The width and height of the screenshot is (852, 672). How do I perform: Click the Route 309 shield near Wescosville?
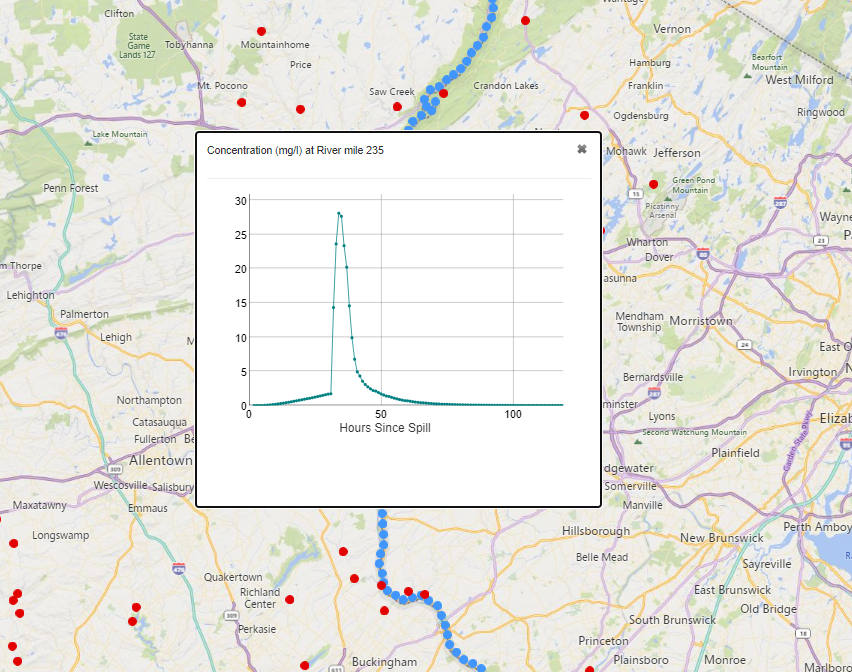(x=115, y=469)
